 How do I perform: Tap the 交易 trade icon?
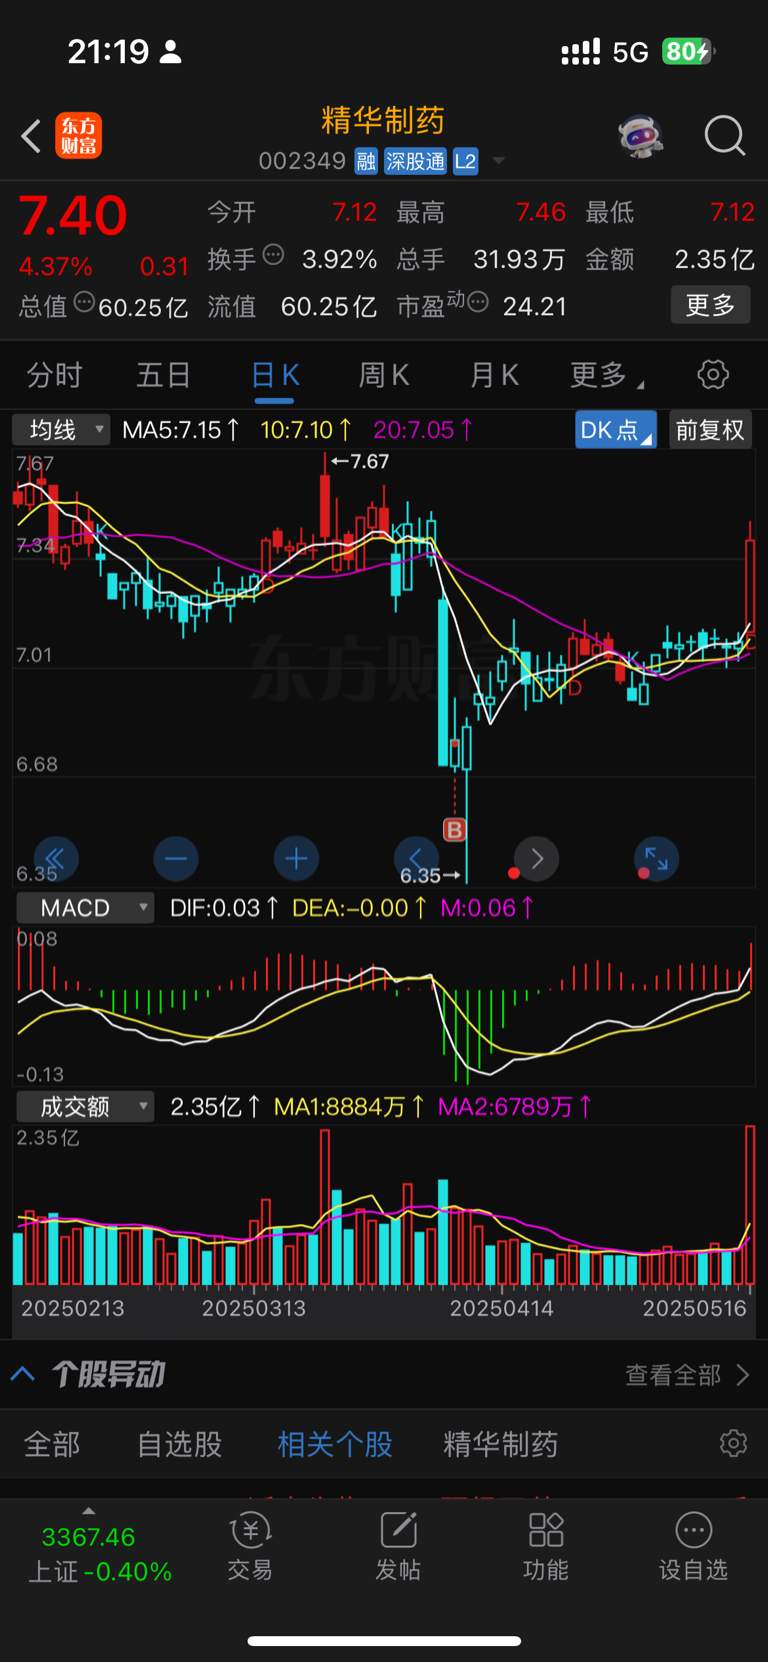(x=250, y=1546)
